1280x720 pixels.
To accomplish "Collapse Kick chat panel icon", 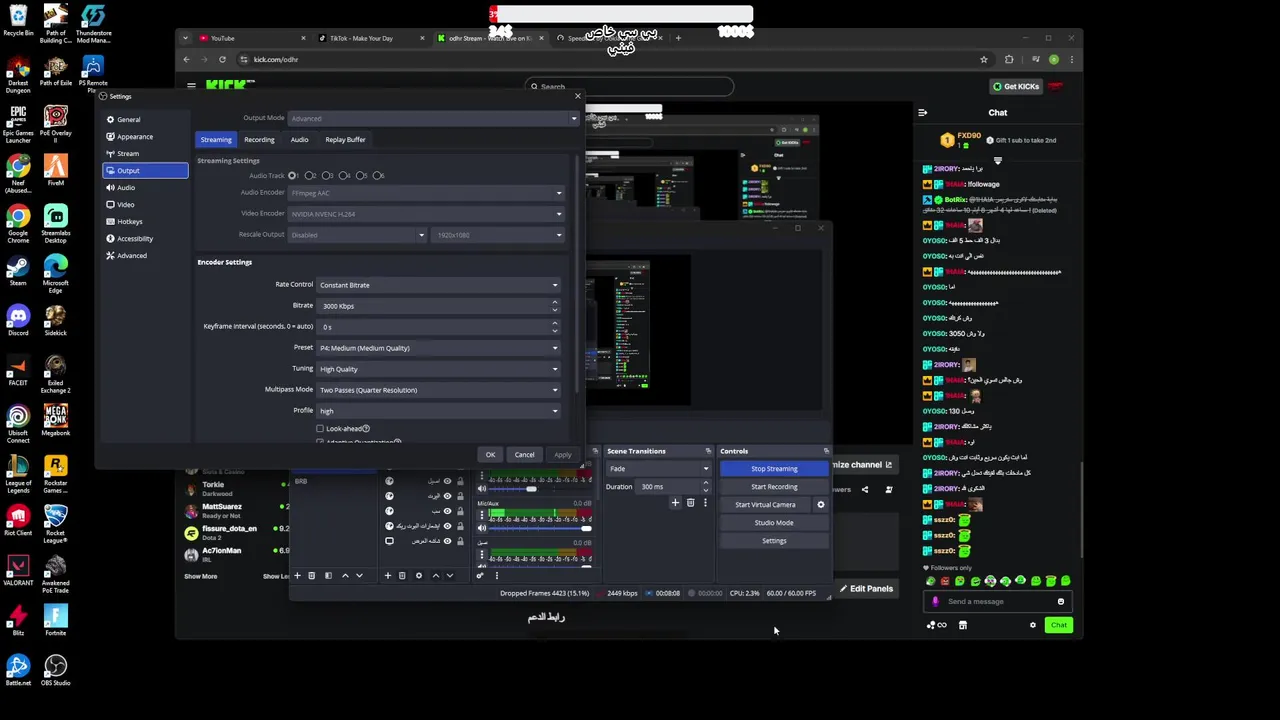I will pyautogui.click(x=922, y=112).
